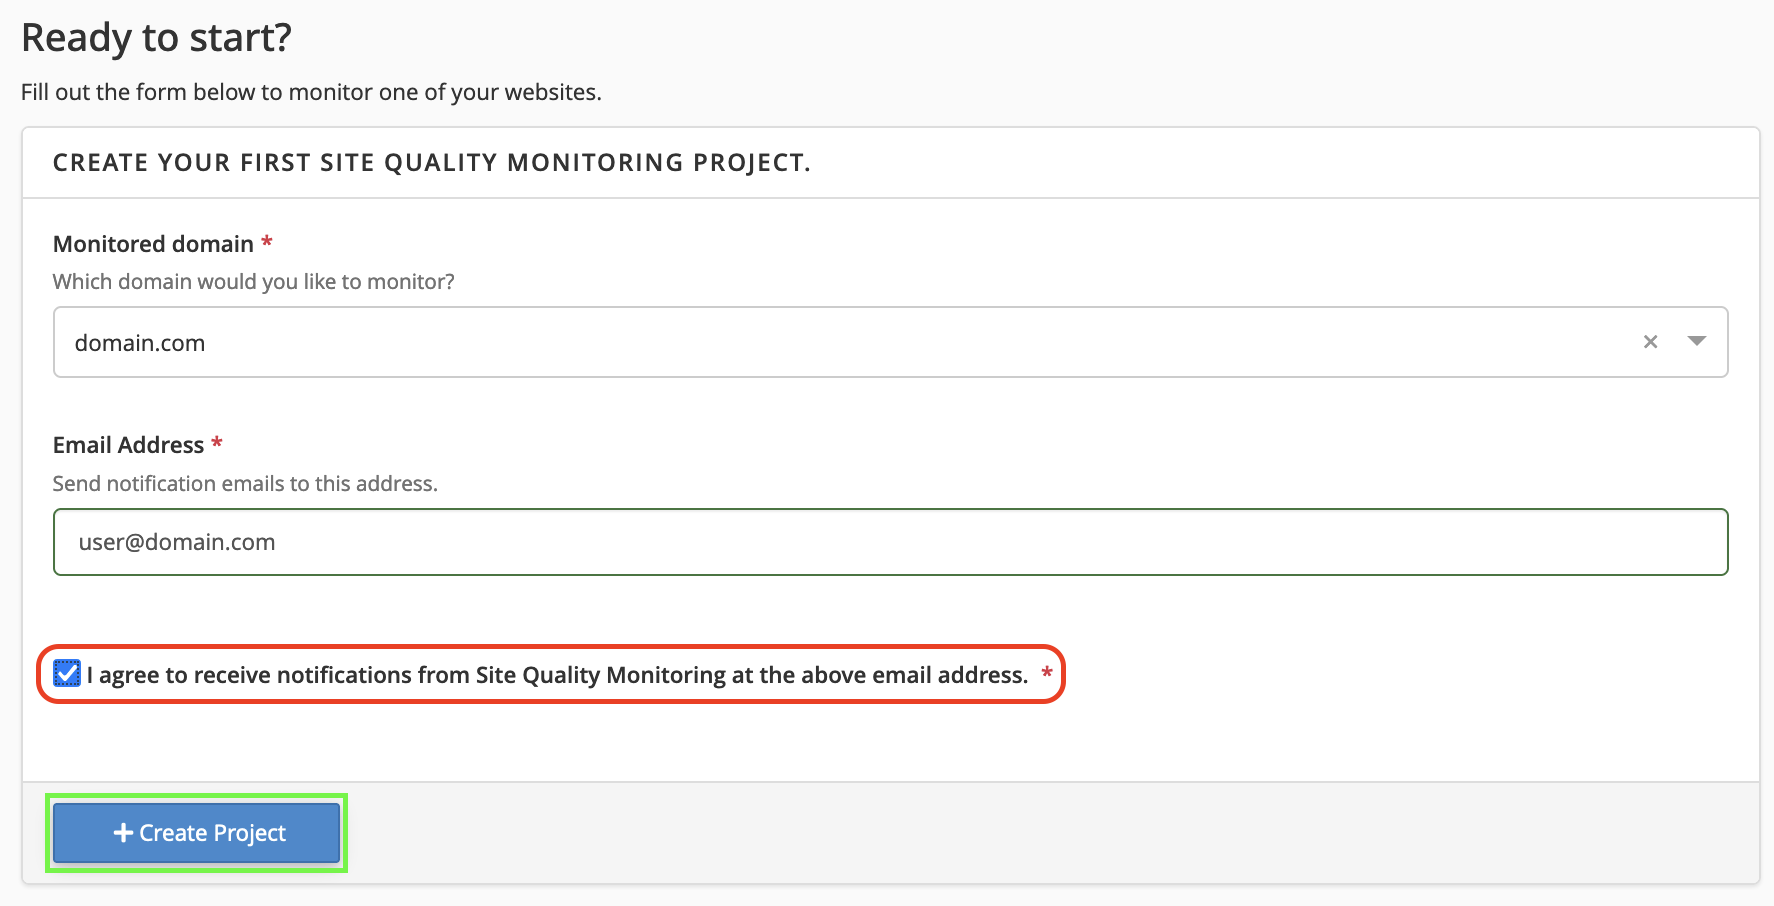Click the plus icon on Create Project

click(123, 832)
